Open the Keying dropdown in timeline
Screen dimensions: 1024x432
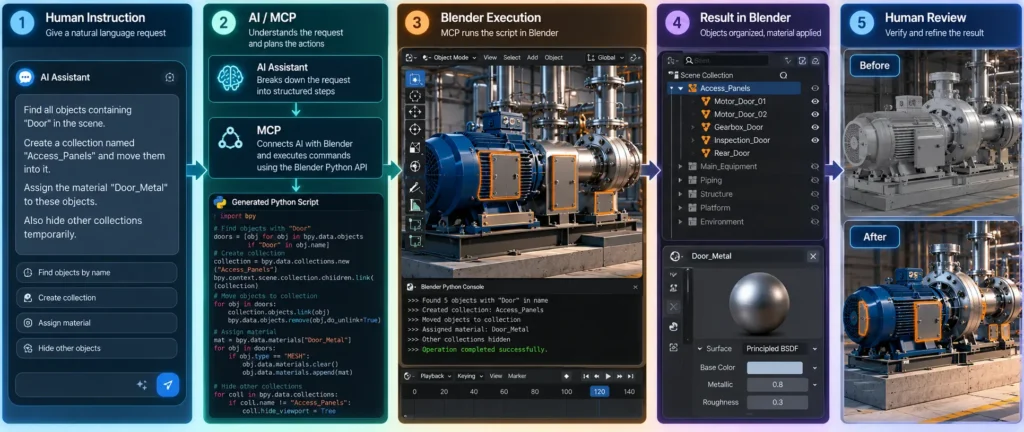pos(470,377)
